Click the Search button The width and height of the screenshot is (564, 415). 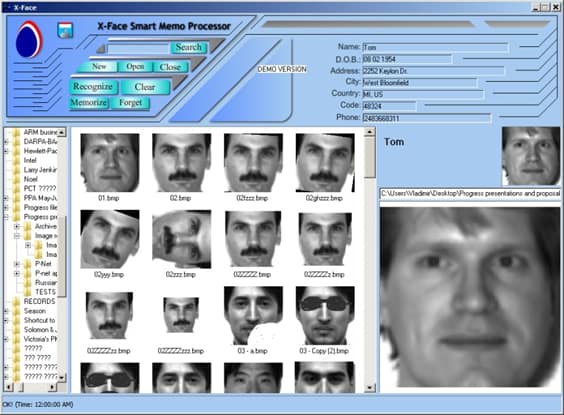tap(188, 47)
